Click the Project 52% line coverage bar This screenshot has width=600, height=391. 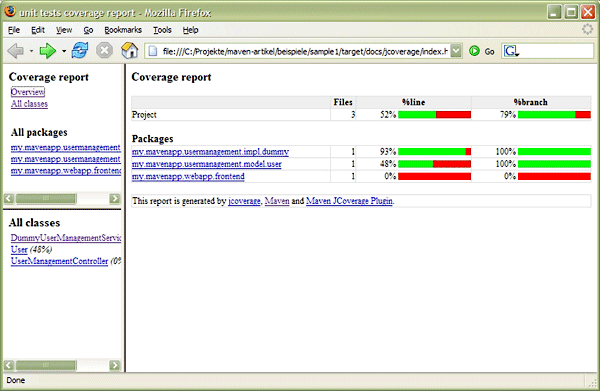(x=434, y=114)
